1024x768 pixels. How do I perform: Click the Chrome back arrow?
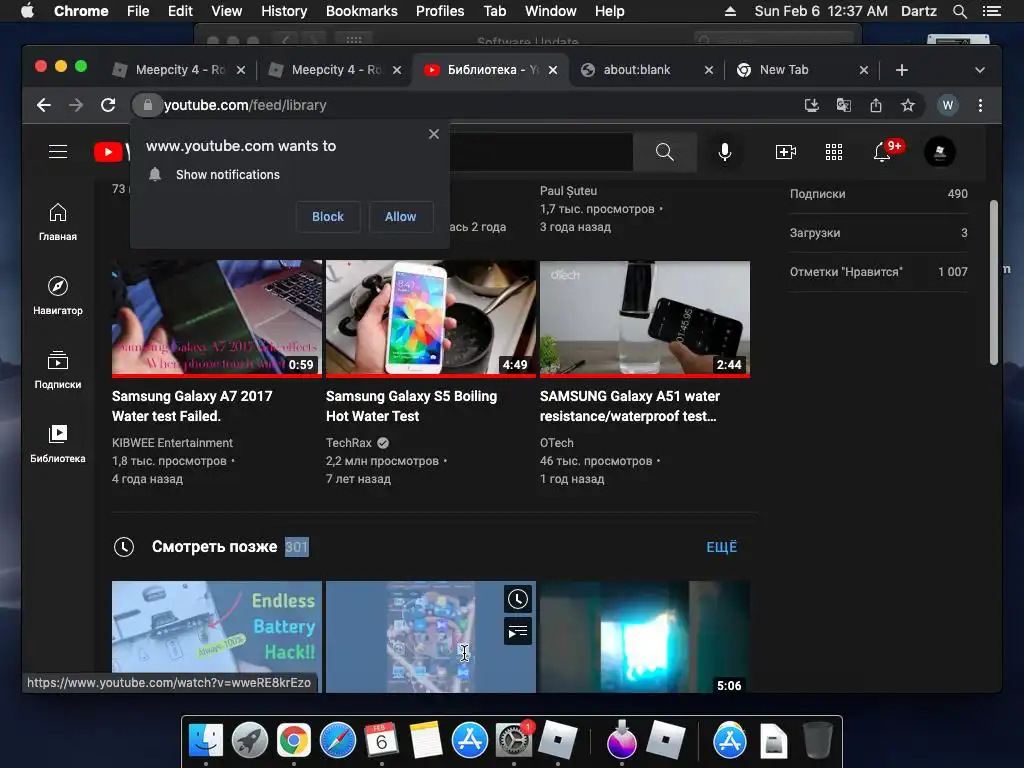(x=44, y=105)
